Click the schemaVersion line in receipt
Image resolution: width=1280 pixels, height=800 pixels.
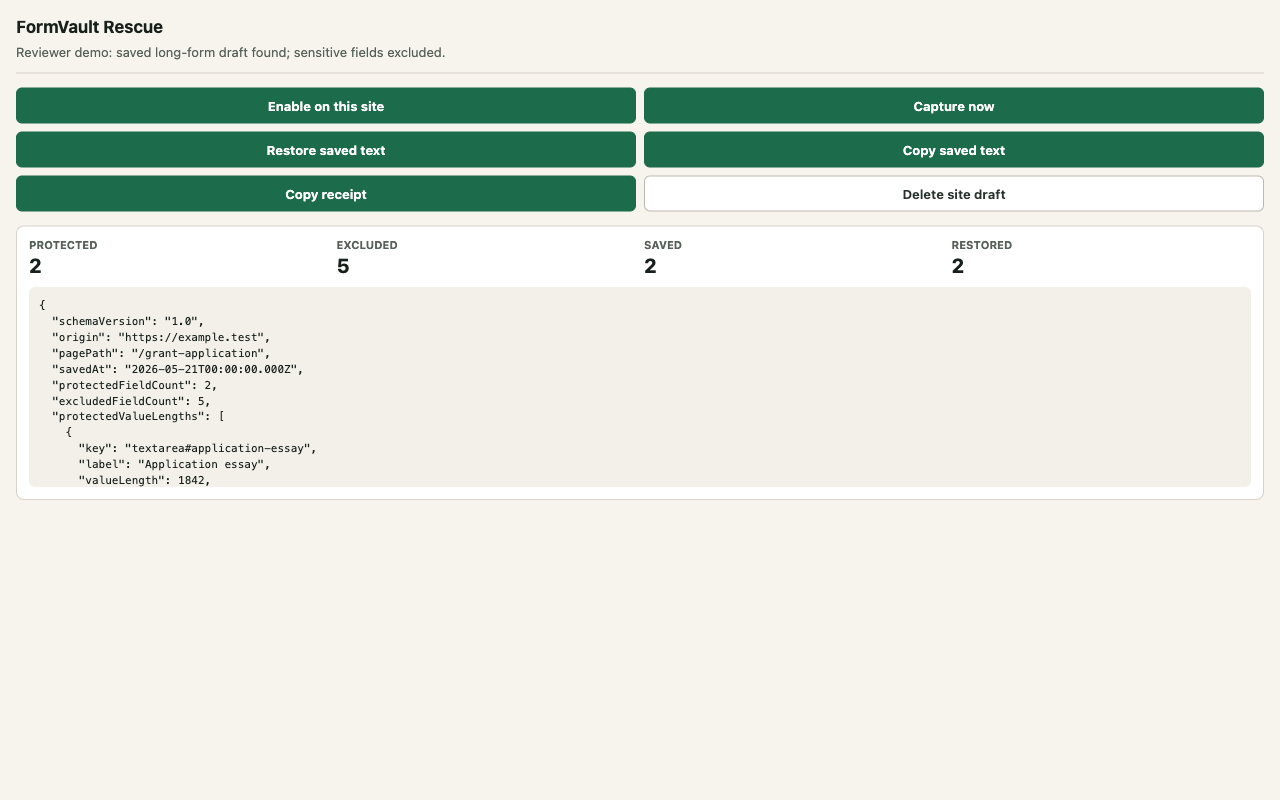coord(128,321)
